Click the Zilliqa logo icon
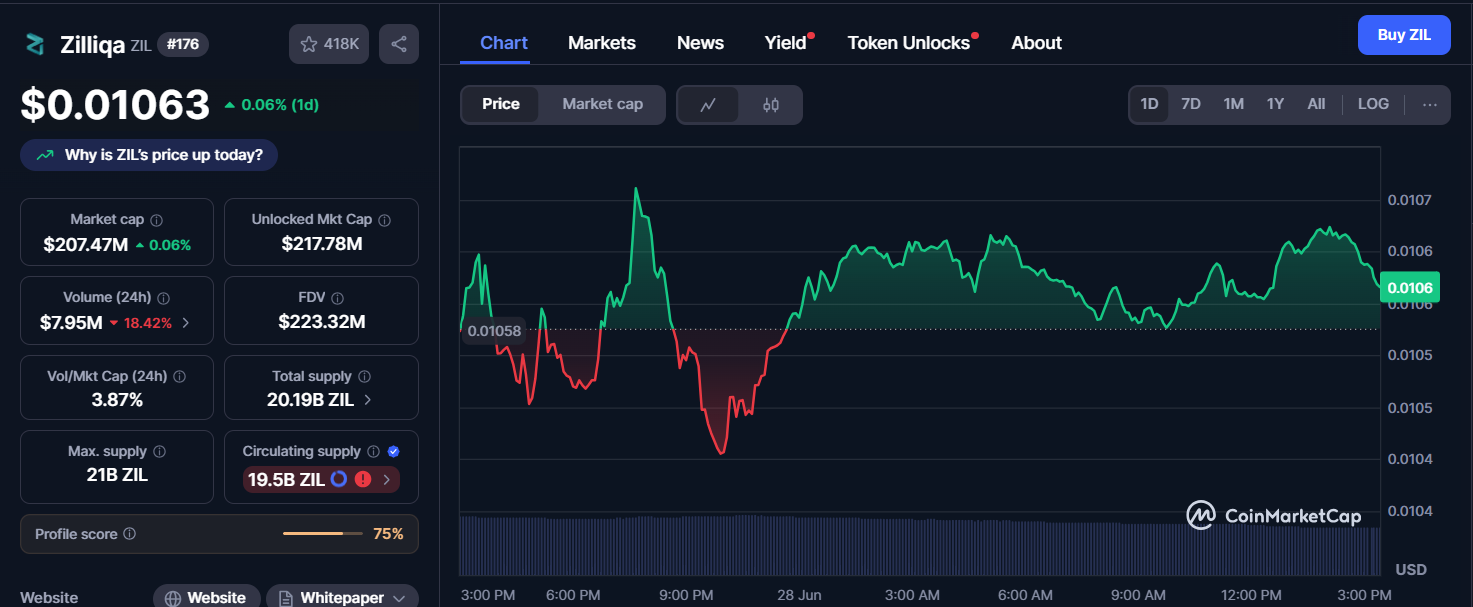 (36, 44)
